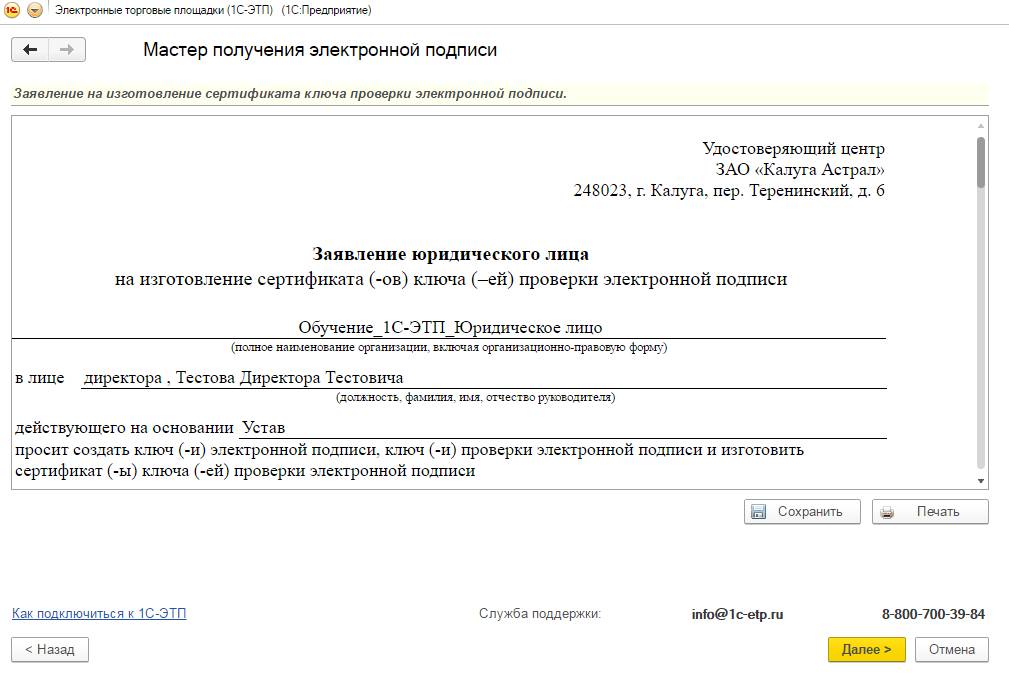This screenshot has width=1009, height=675.
Task: Go back with the left arrow button
Action: pos(30,50)
